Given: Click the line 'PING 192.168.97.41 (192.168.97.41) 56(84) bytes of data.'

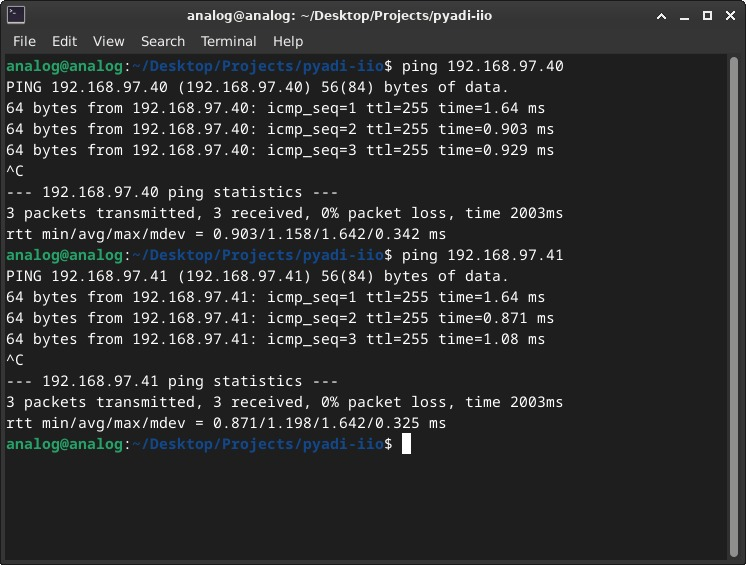Looking at the screenshot, I should (257, 276).
